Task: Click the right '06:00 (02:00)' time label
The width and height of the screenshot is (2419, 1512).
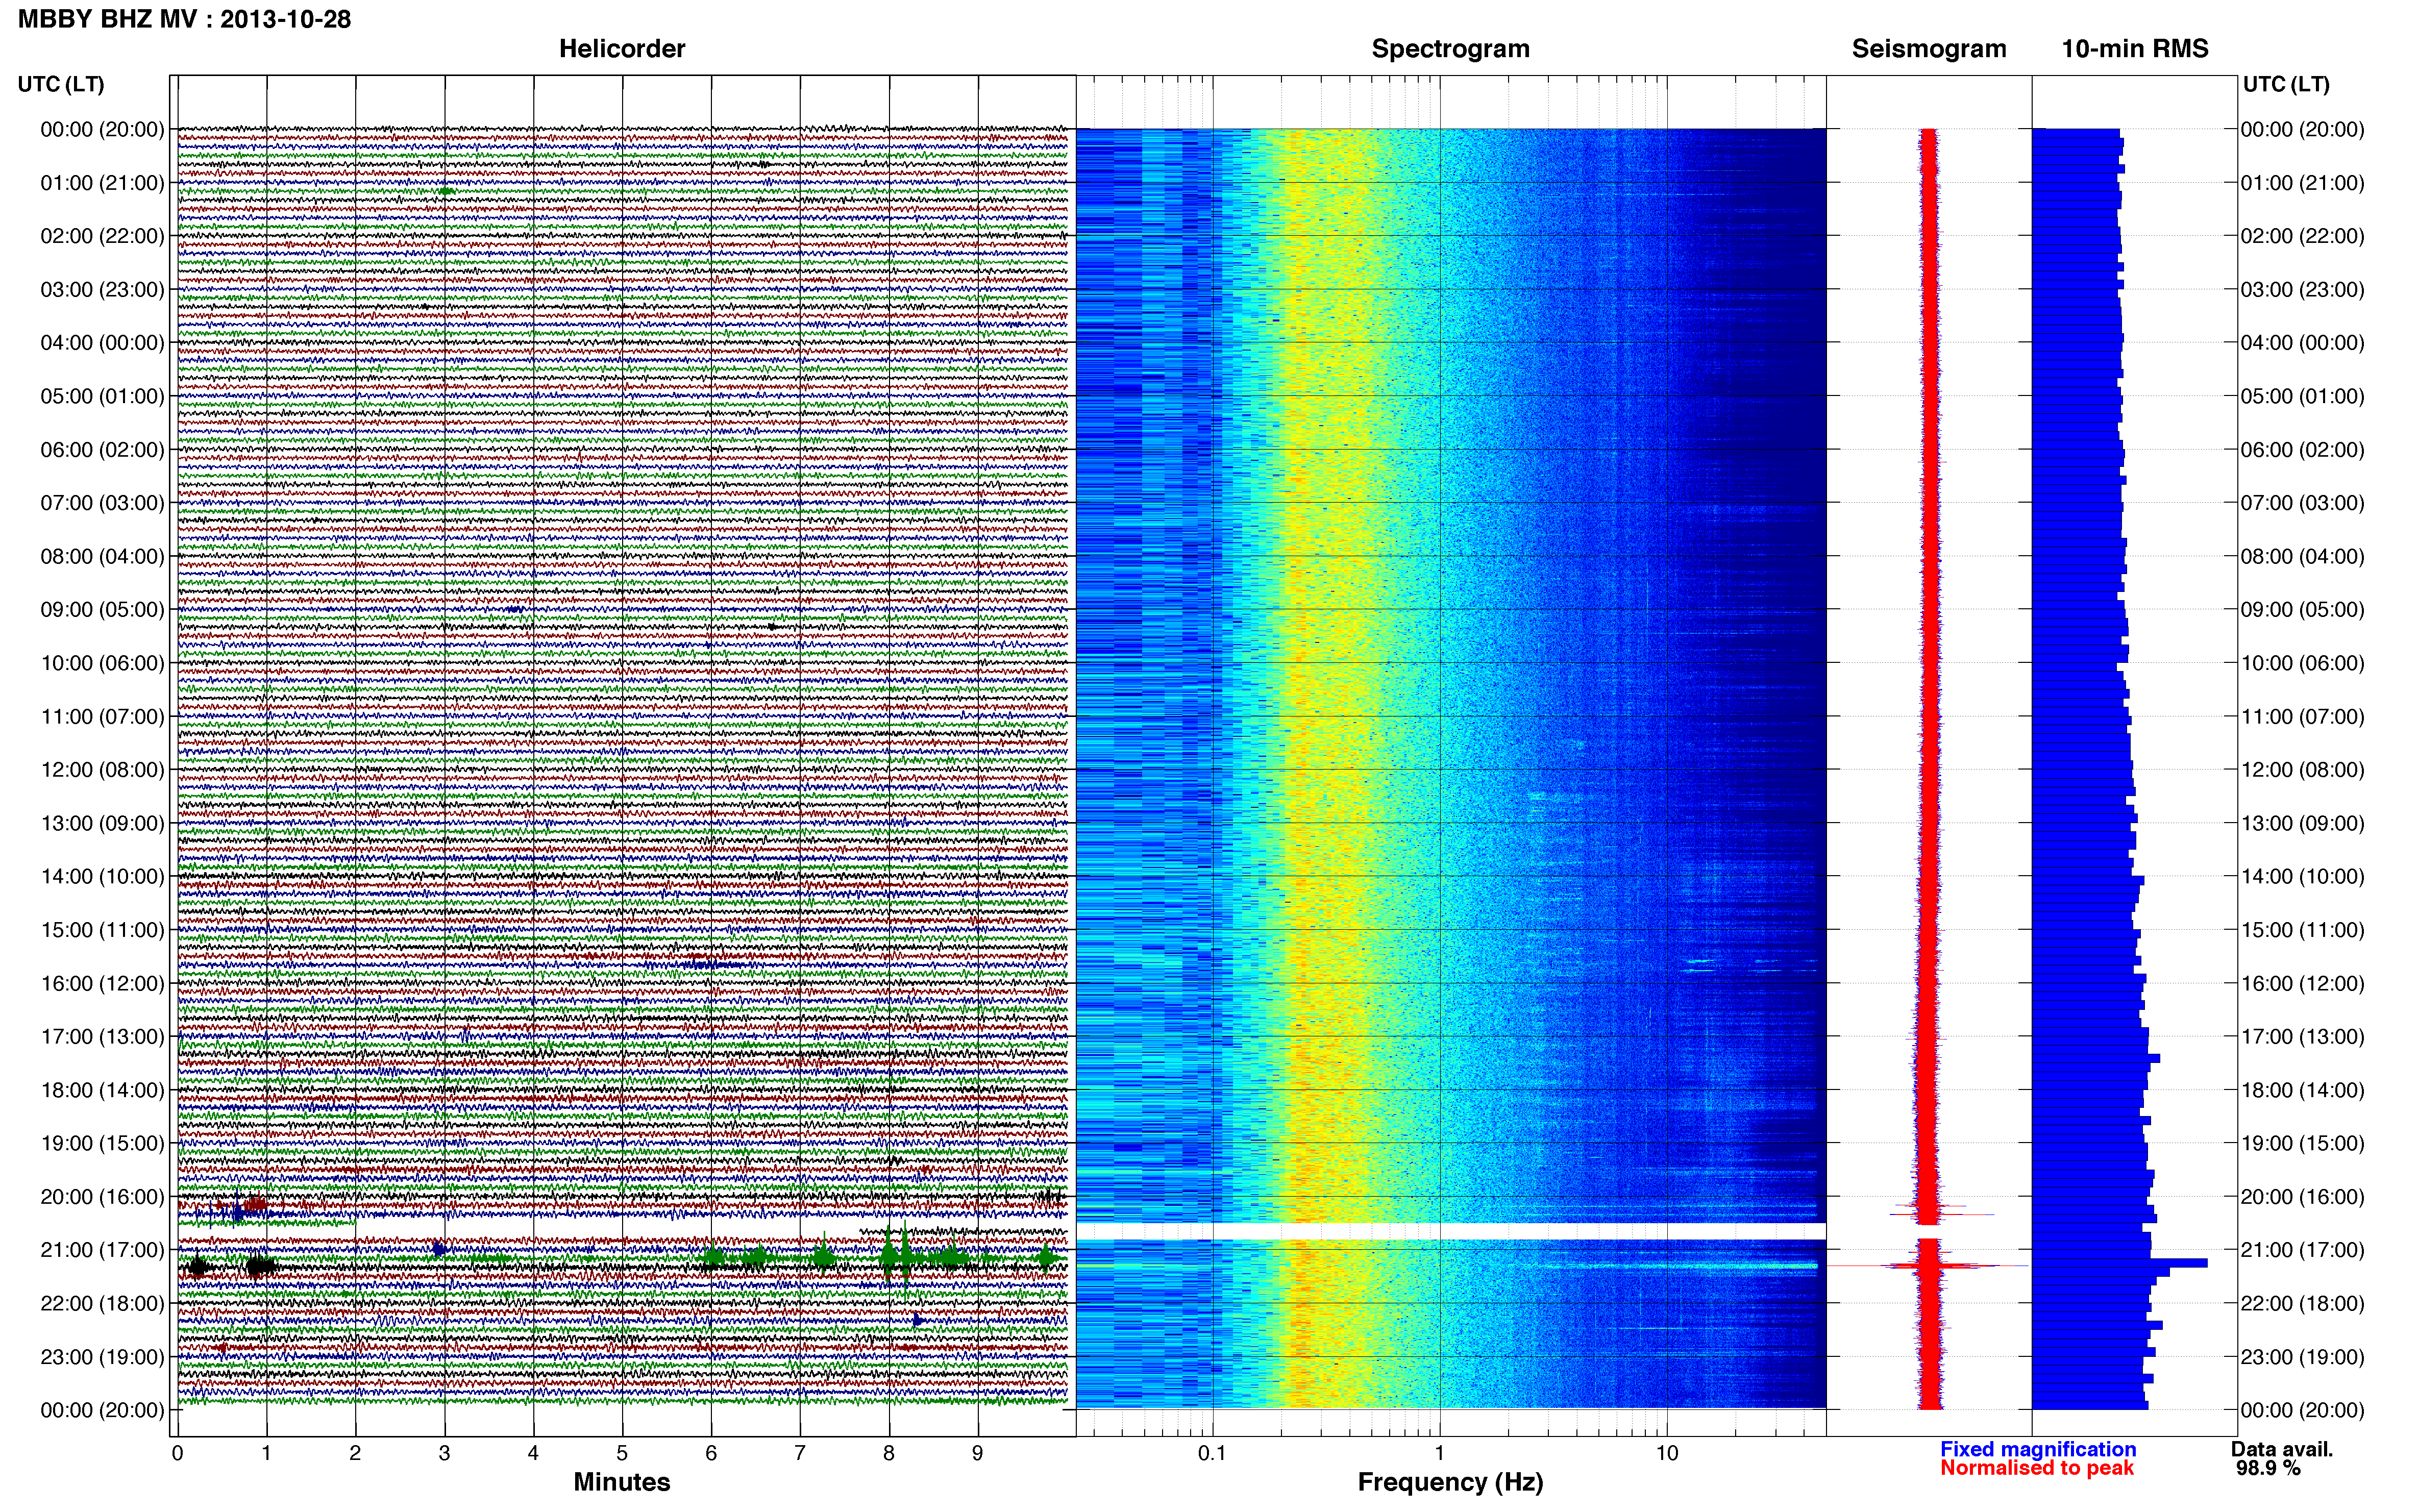Action: point(2302,450)
